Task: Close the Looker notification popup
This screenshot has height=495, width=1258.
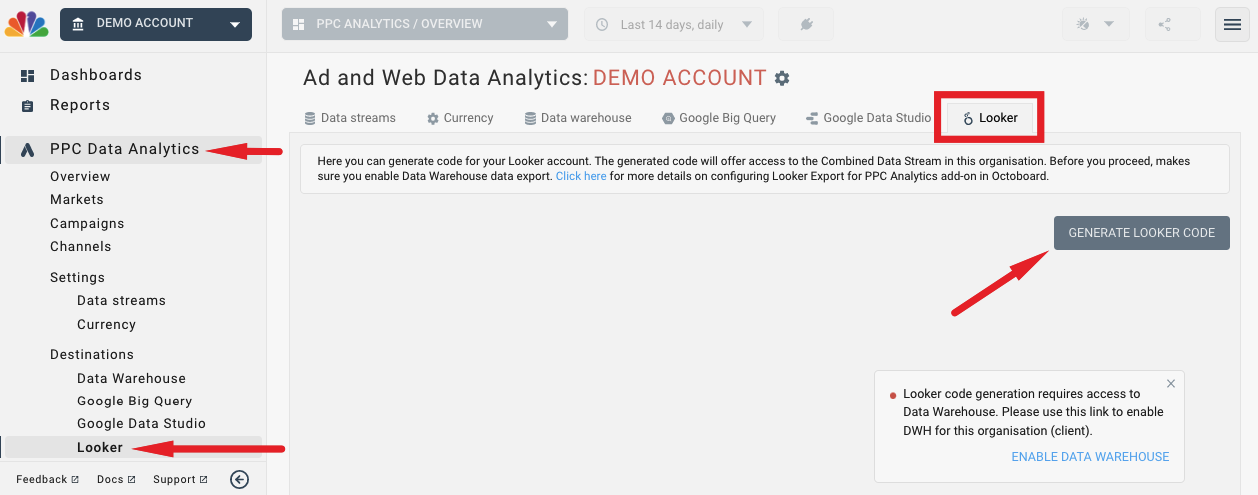Action: (x=1171, y=383)
